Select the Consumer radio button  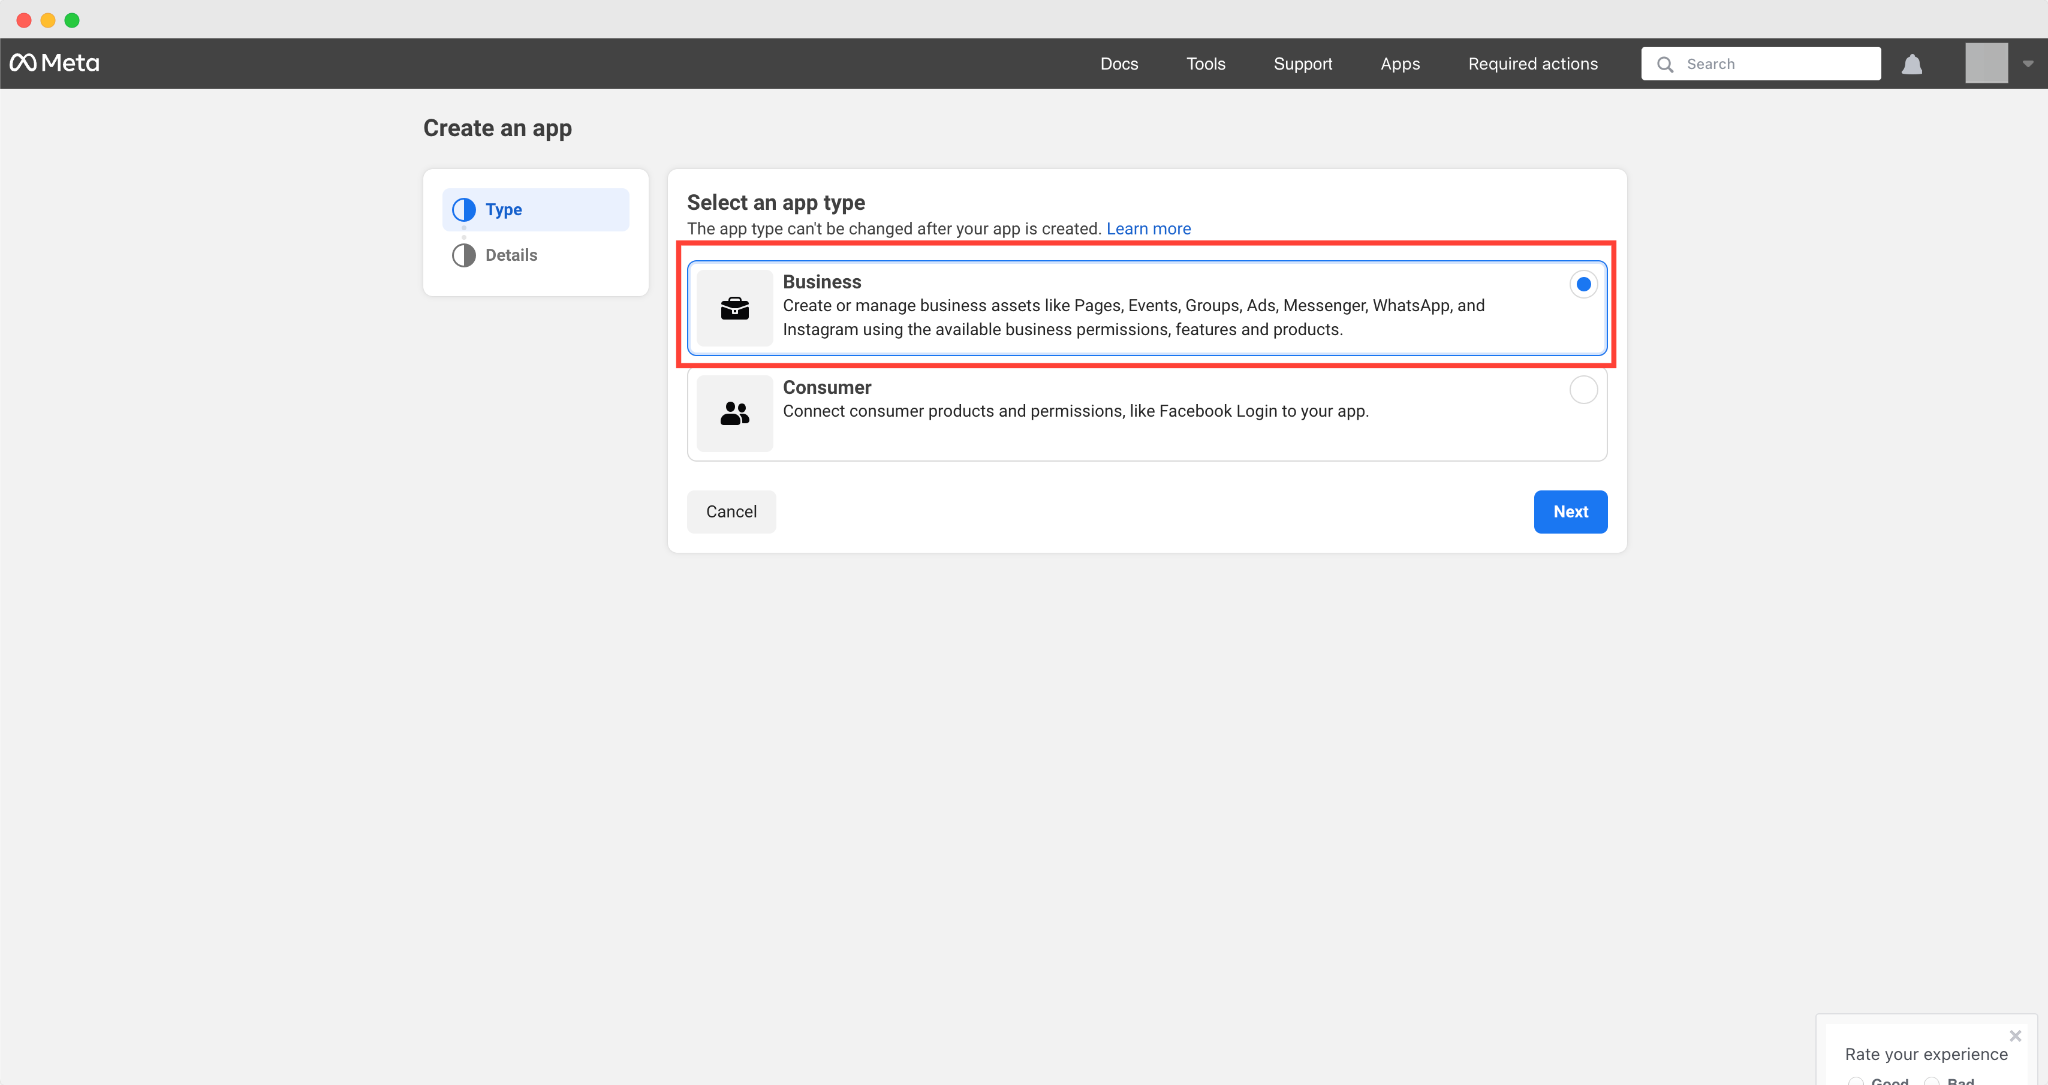(x=1583, y=390)
